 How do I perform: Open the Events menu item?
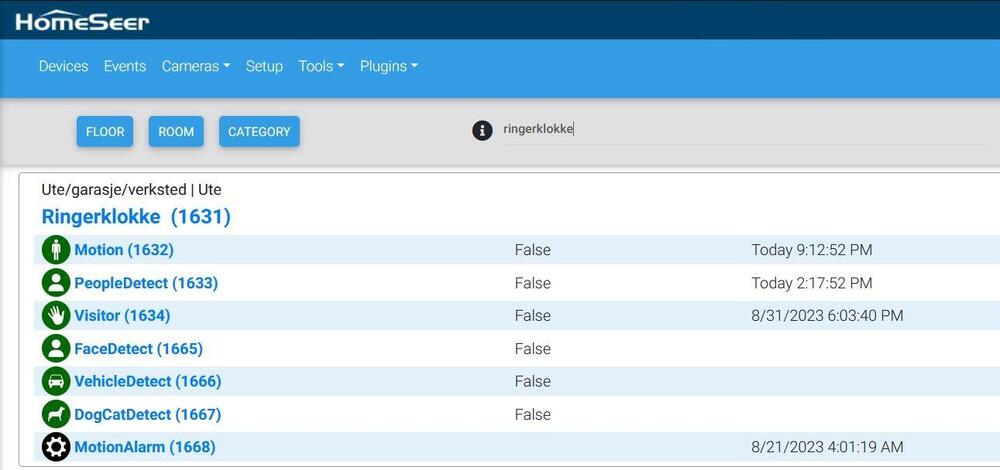(125, 66)
